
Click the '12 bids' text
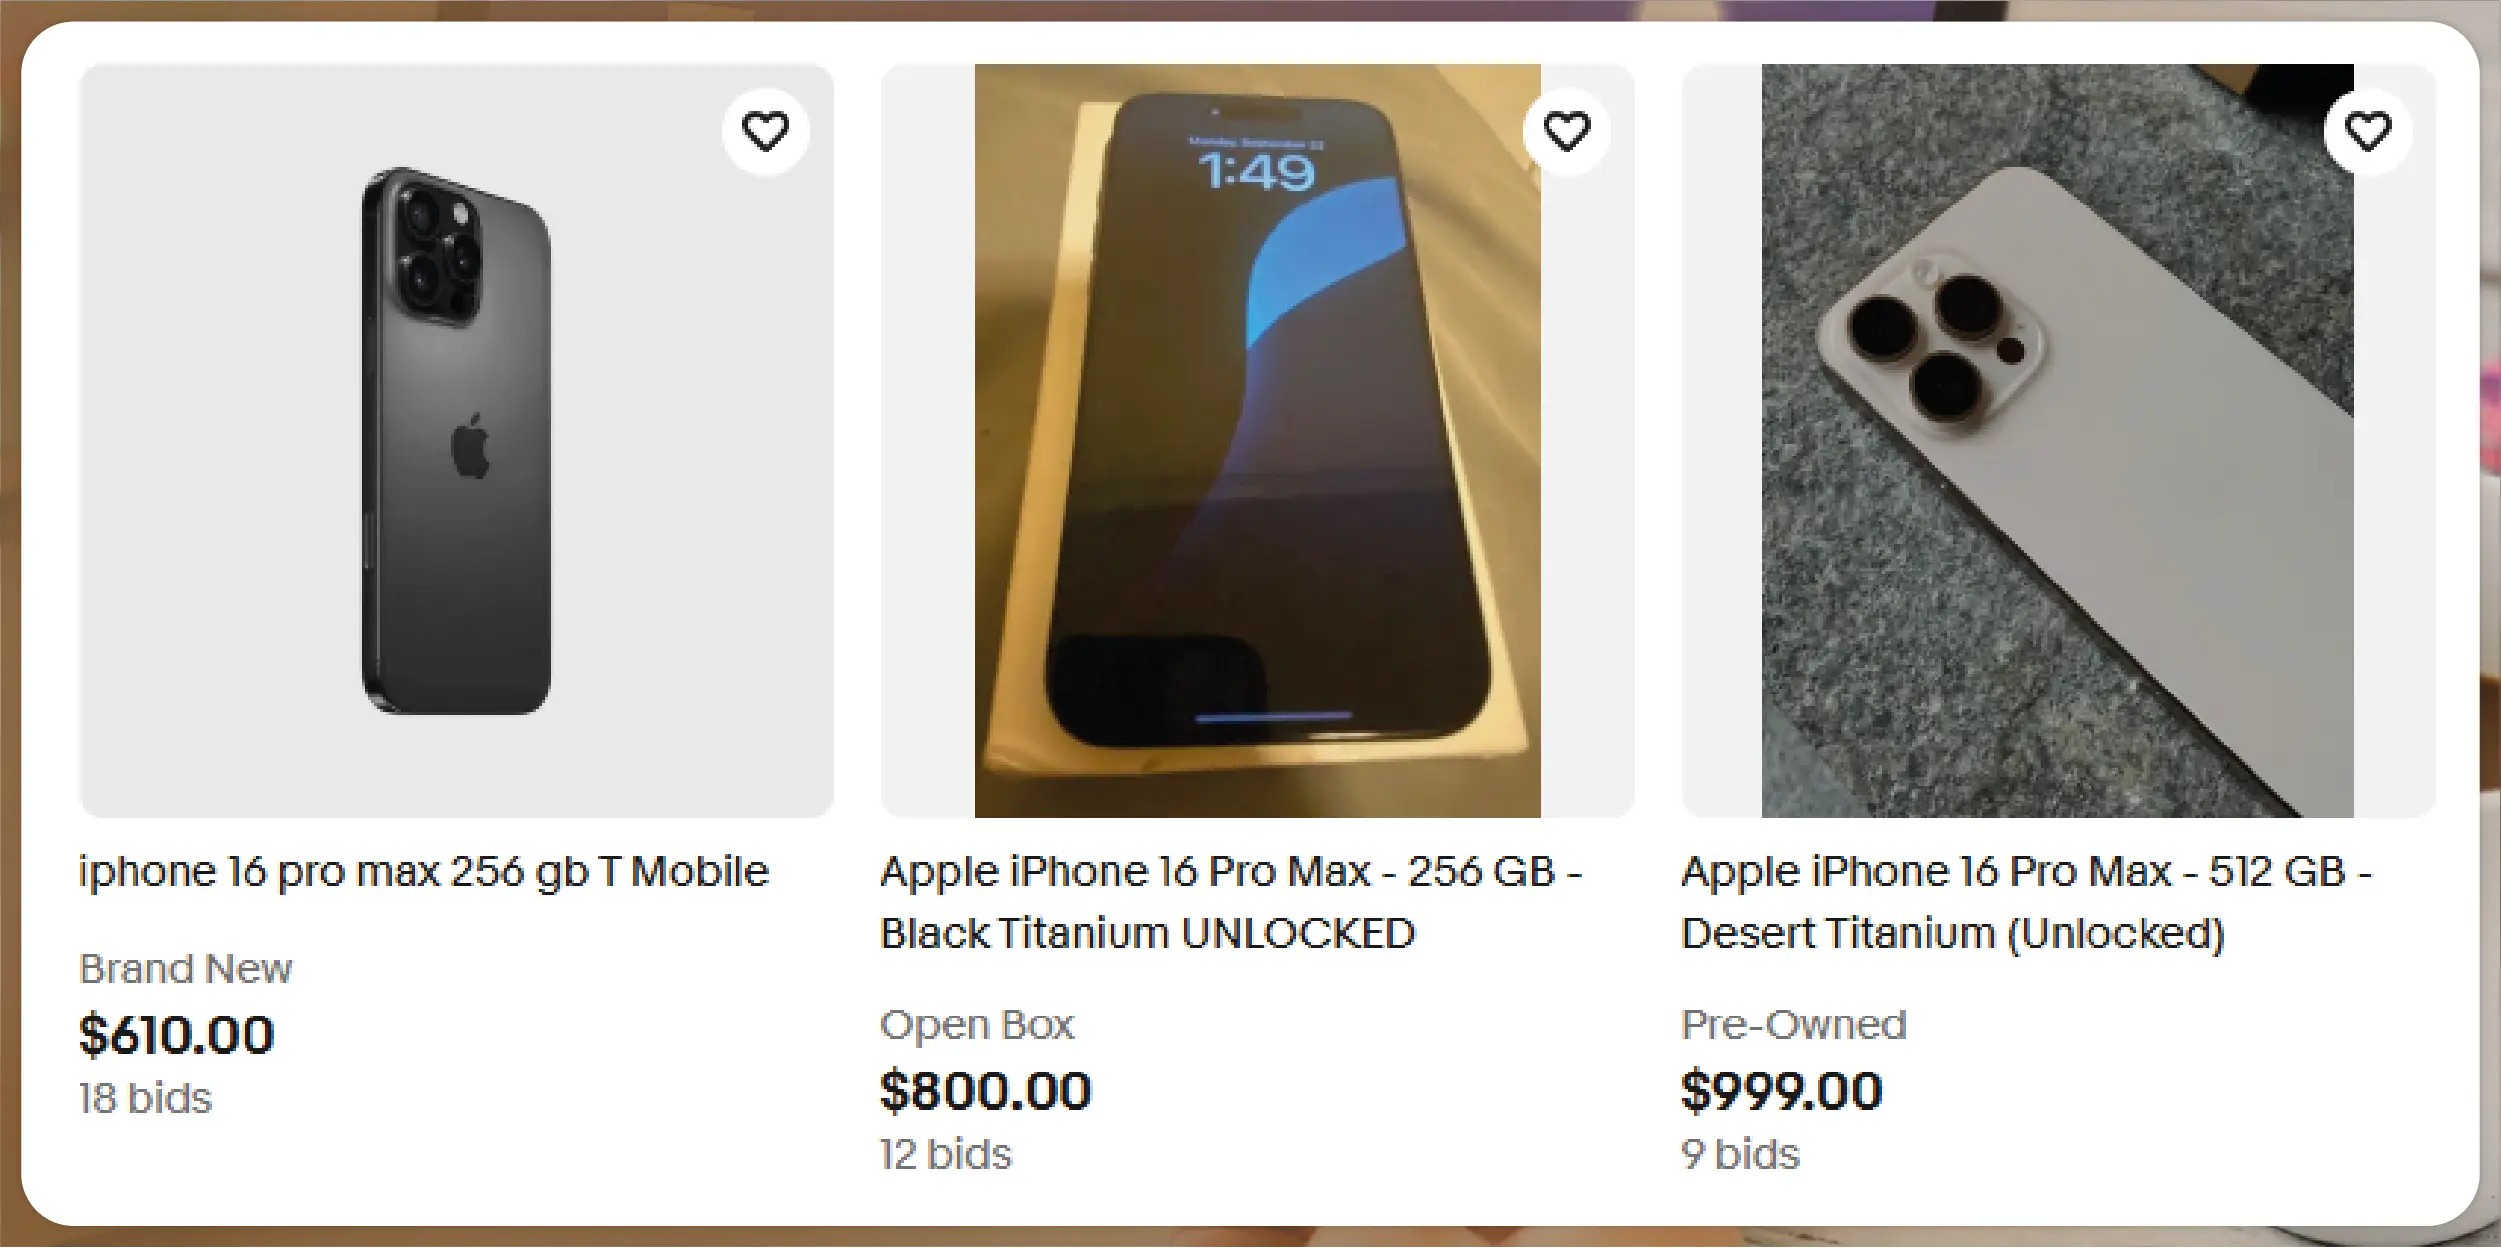pos(946,1155)
